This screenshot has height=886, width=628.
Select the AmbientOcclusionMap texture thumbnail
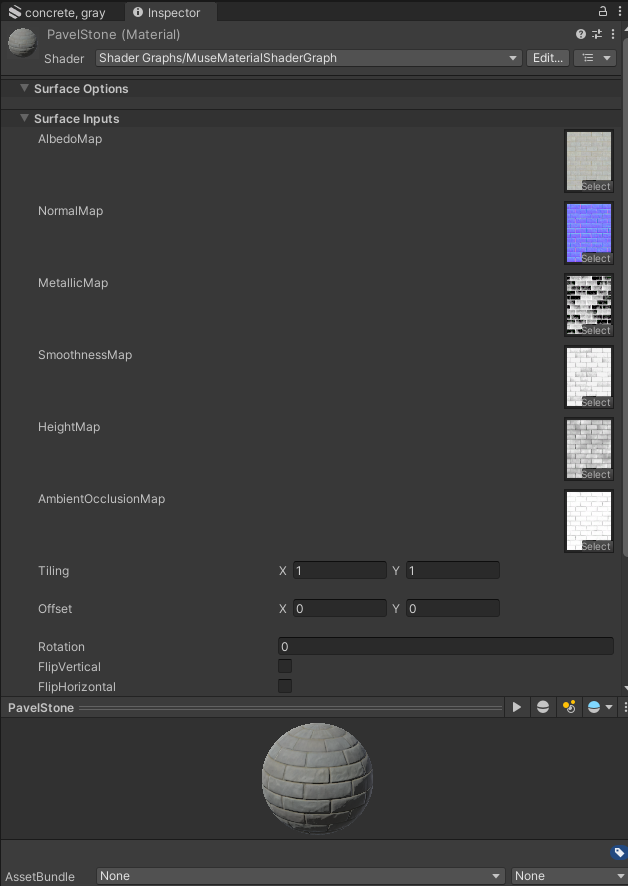[x=589, y=521]
